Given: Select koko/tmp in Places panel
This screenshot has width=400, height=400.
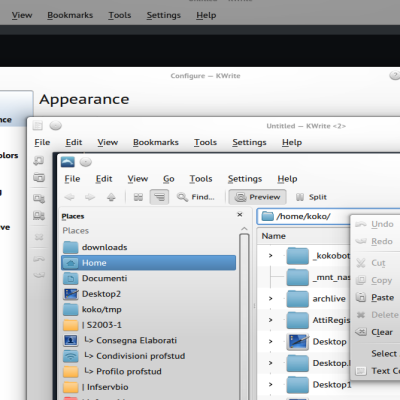Looking at the screenshot, I should pos(149,309).
